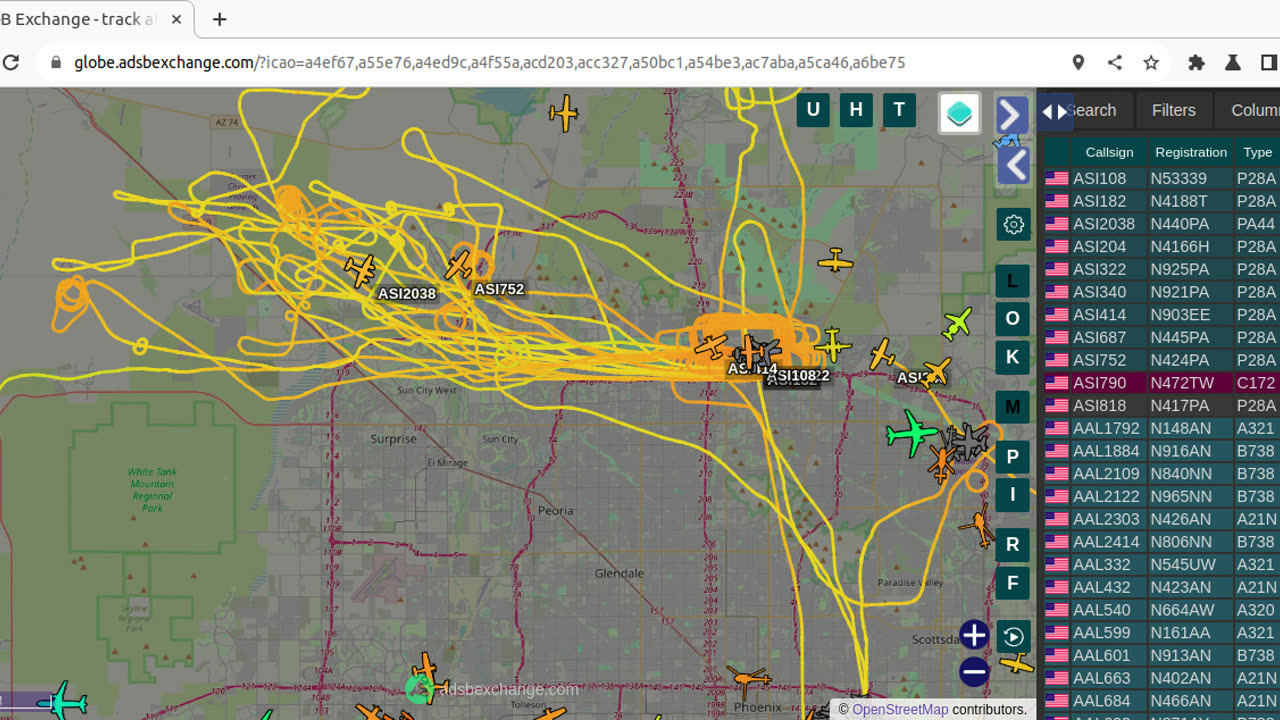Click the yellow aircraft near Scottsdale
This screenshot has width=1280, height=720.
tap(1016, 663)
